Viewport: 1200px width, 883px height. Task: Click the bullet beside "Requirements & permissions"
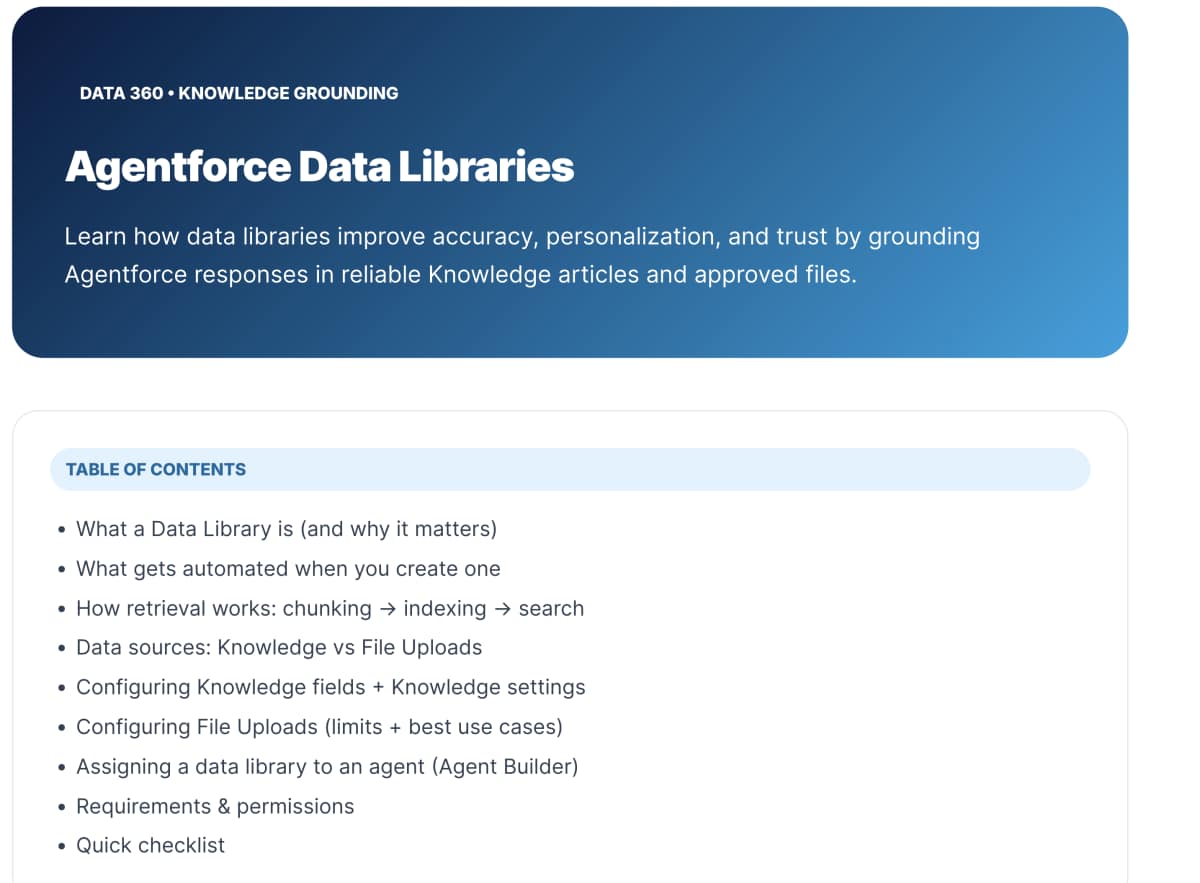(x=62, y=807)
